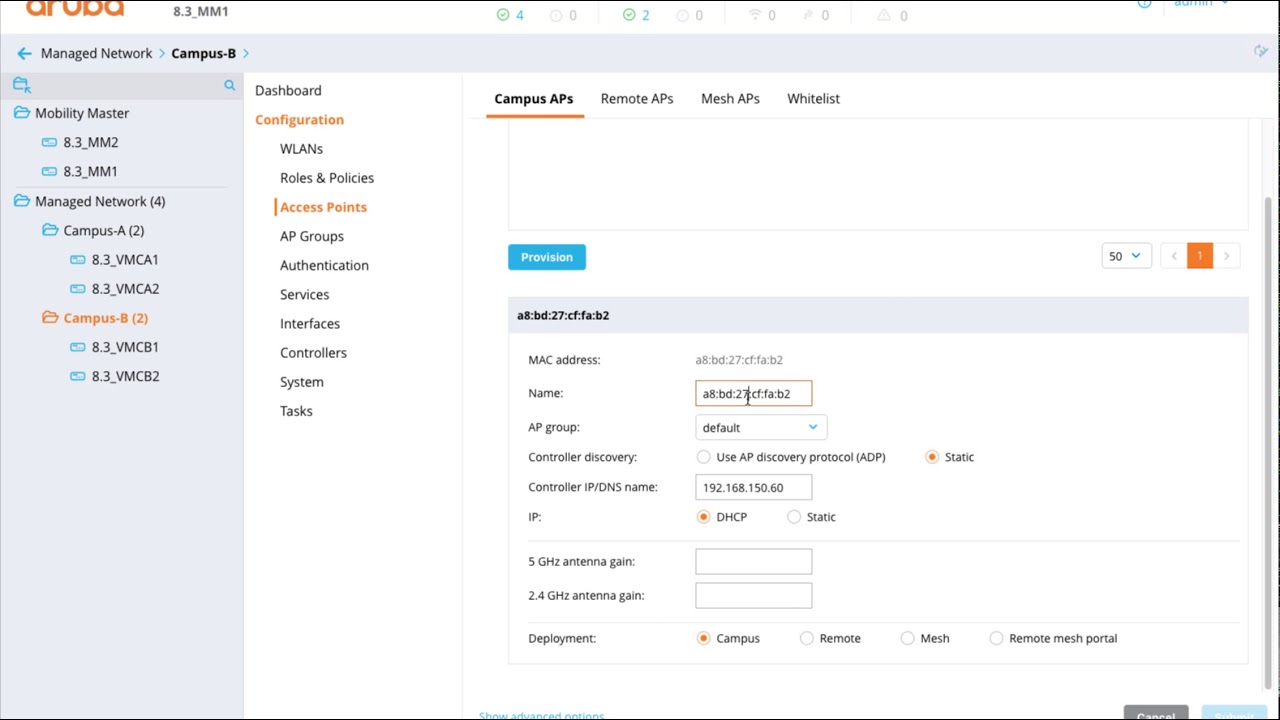The image size is (1280, 720).
Task: Select Remote mesh portal deployment
Action: 996,638
